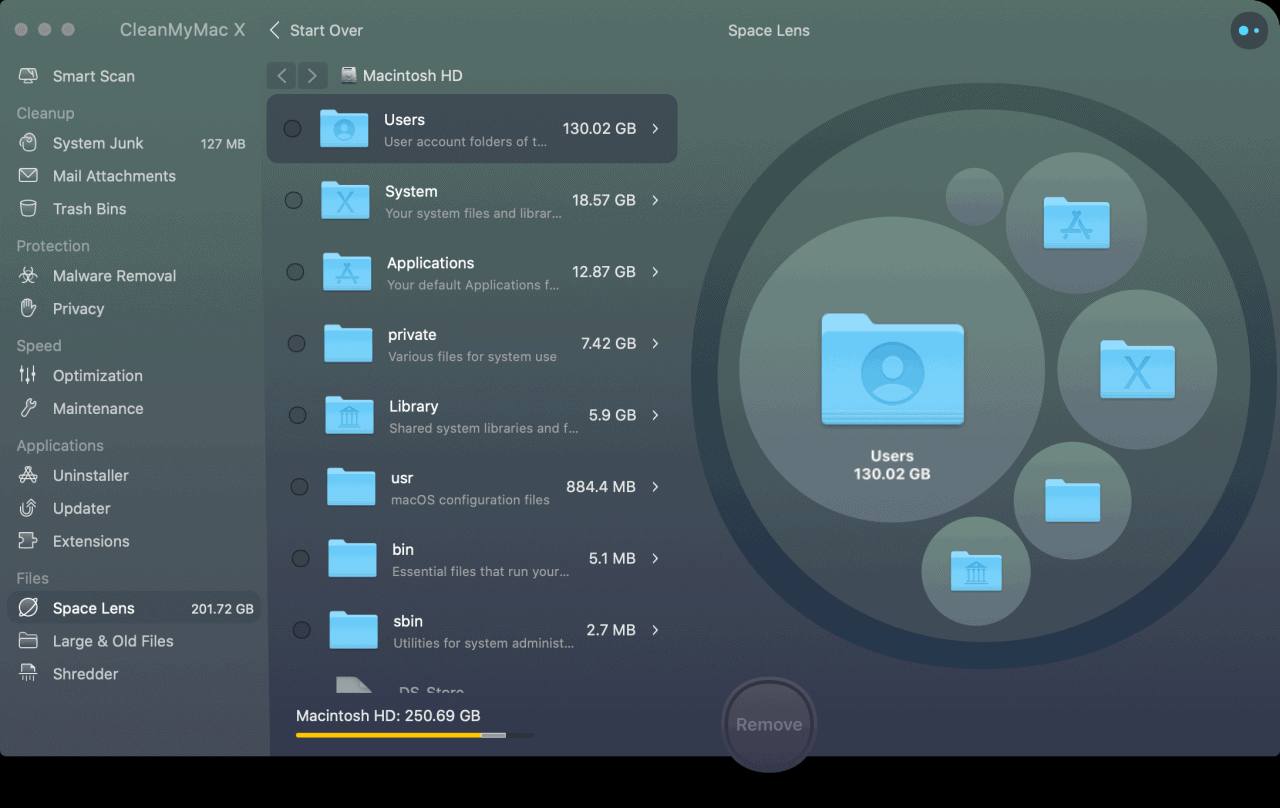The image size is (1280, 808).
Task: Click Macintosh HD breadcrumb label
Action: [412, 76]
